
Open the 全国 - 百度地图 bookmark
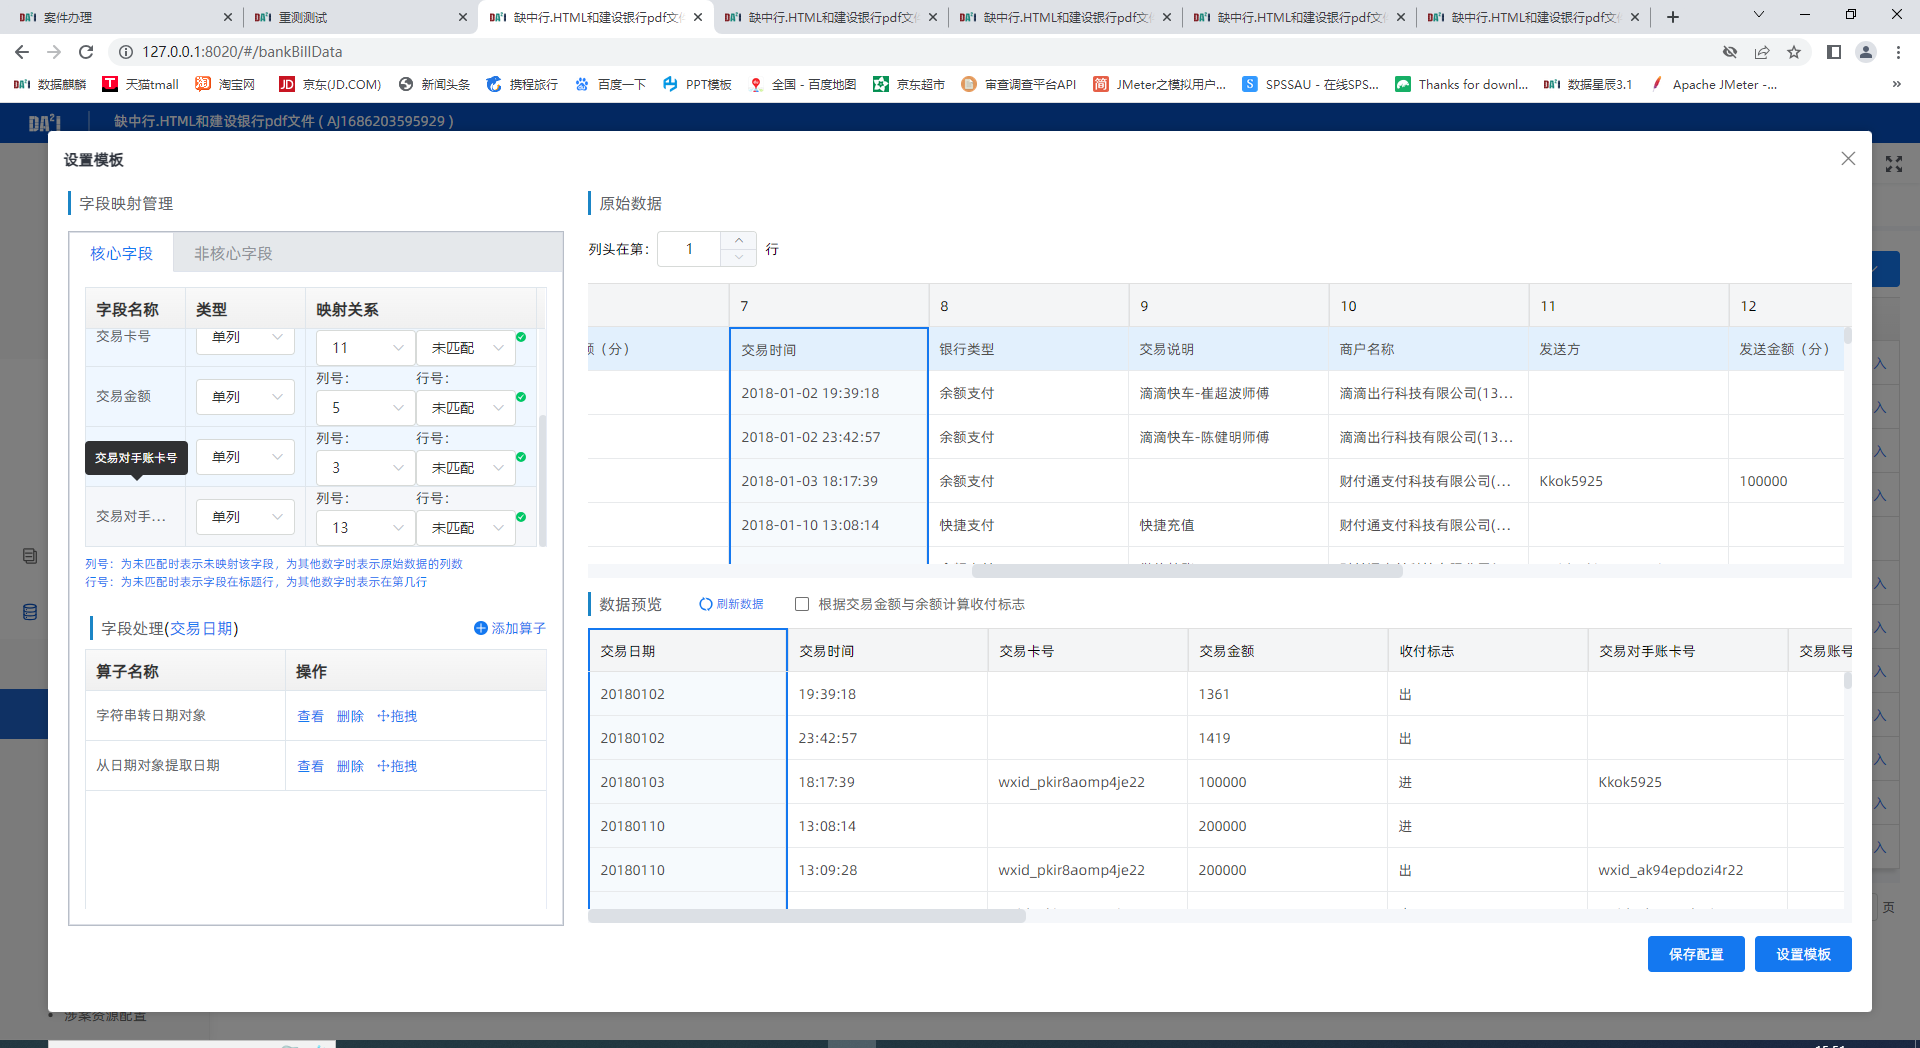[802, 84]
